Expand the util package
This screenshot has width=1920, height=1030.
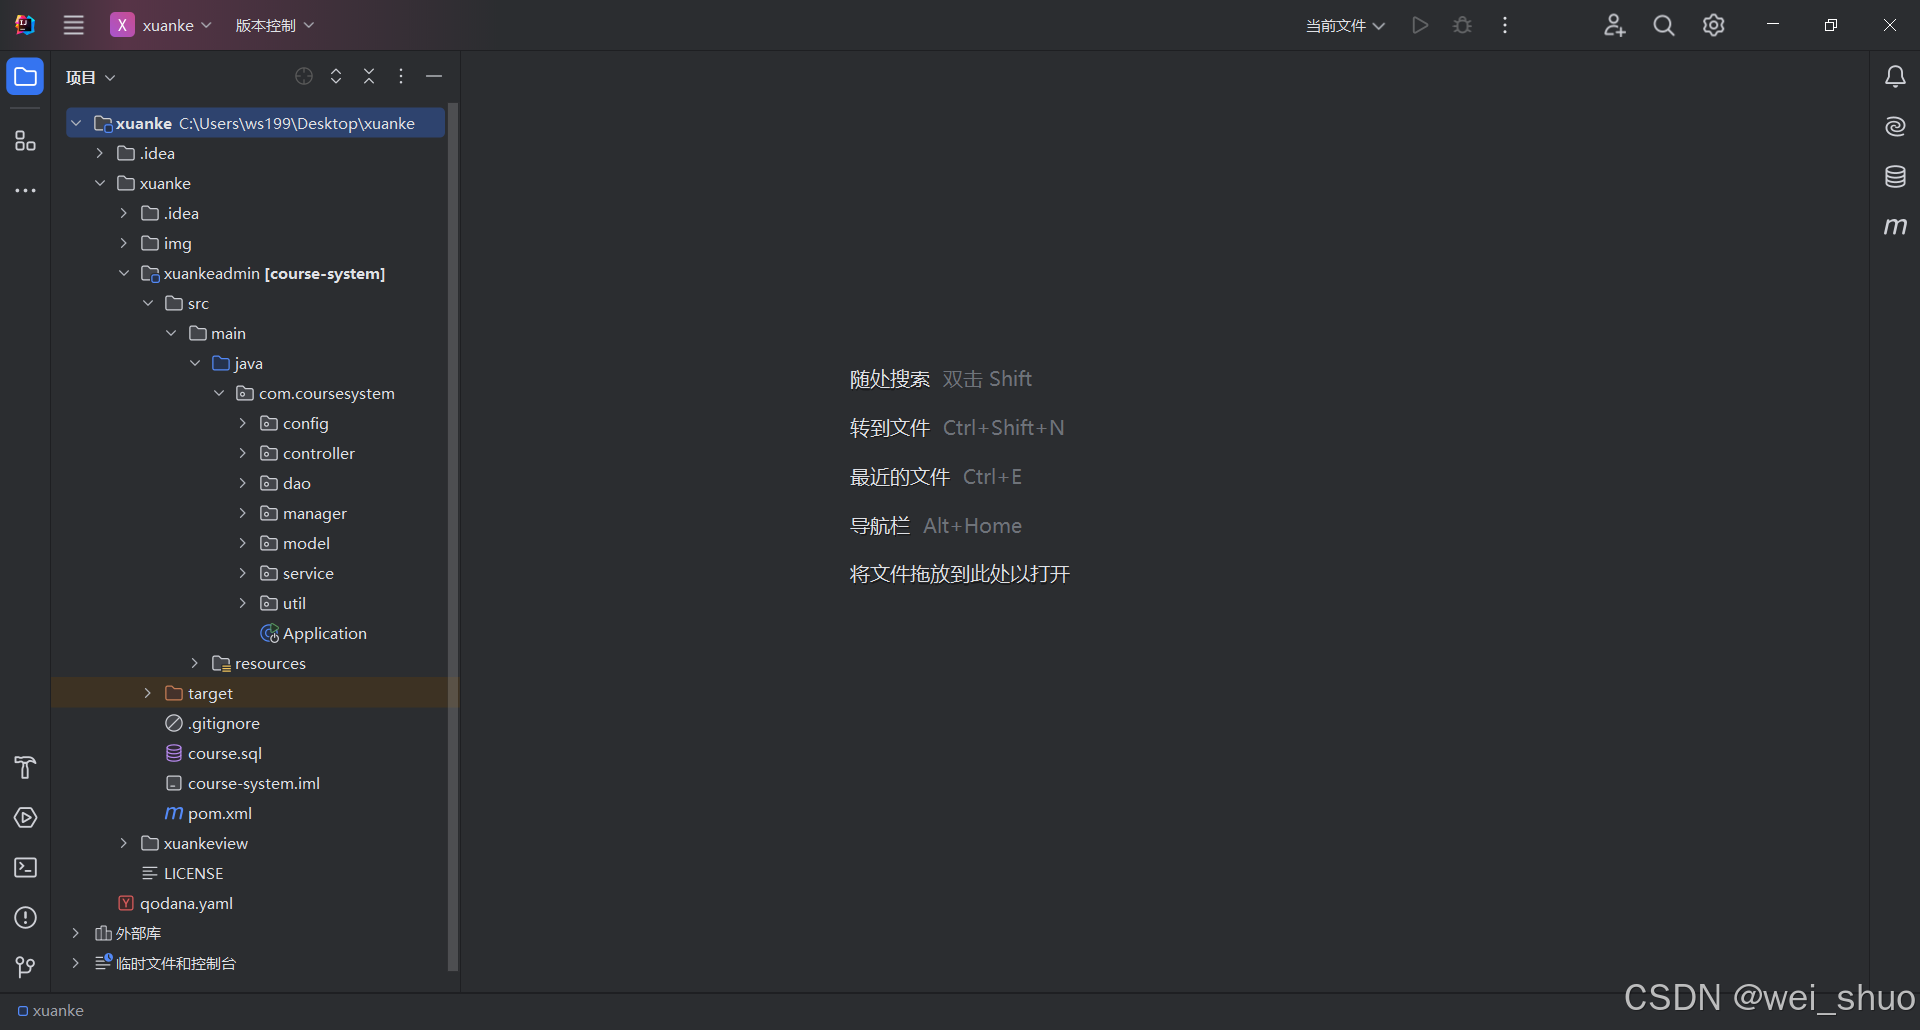point(243,603)
